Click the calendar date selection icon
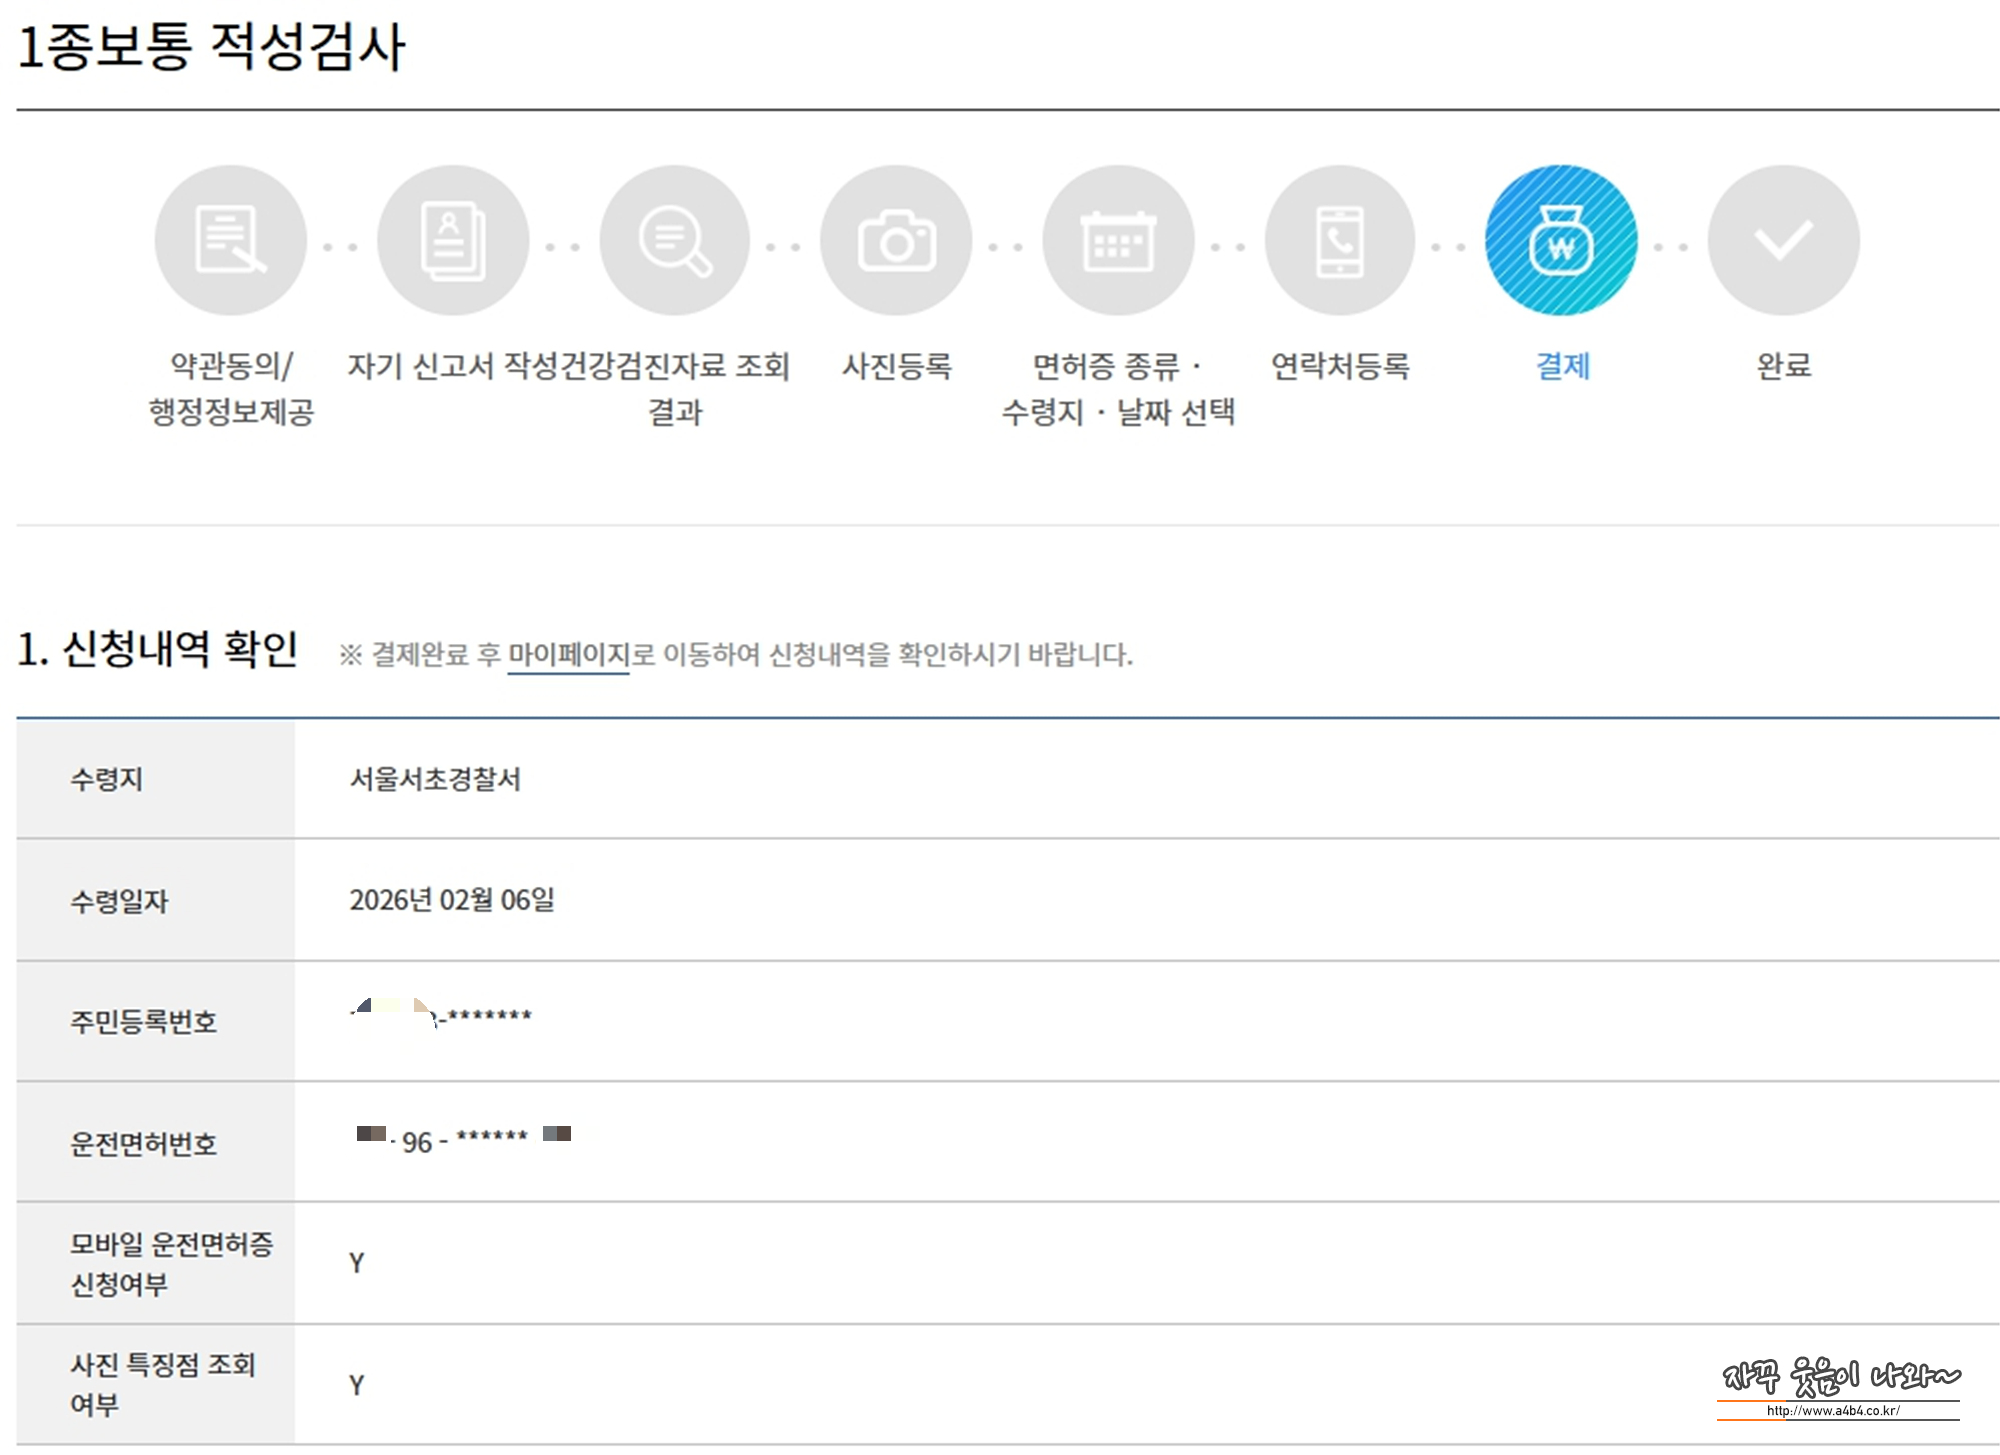This screenshot has height=1455, width=2000. 1118,240
